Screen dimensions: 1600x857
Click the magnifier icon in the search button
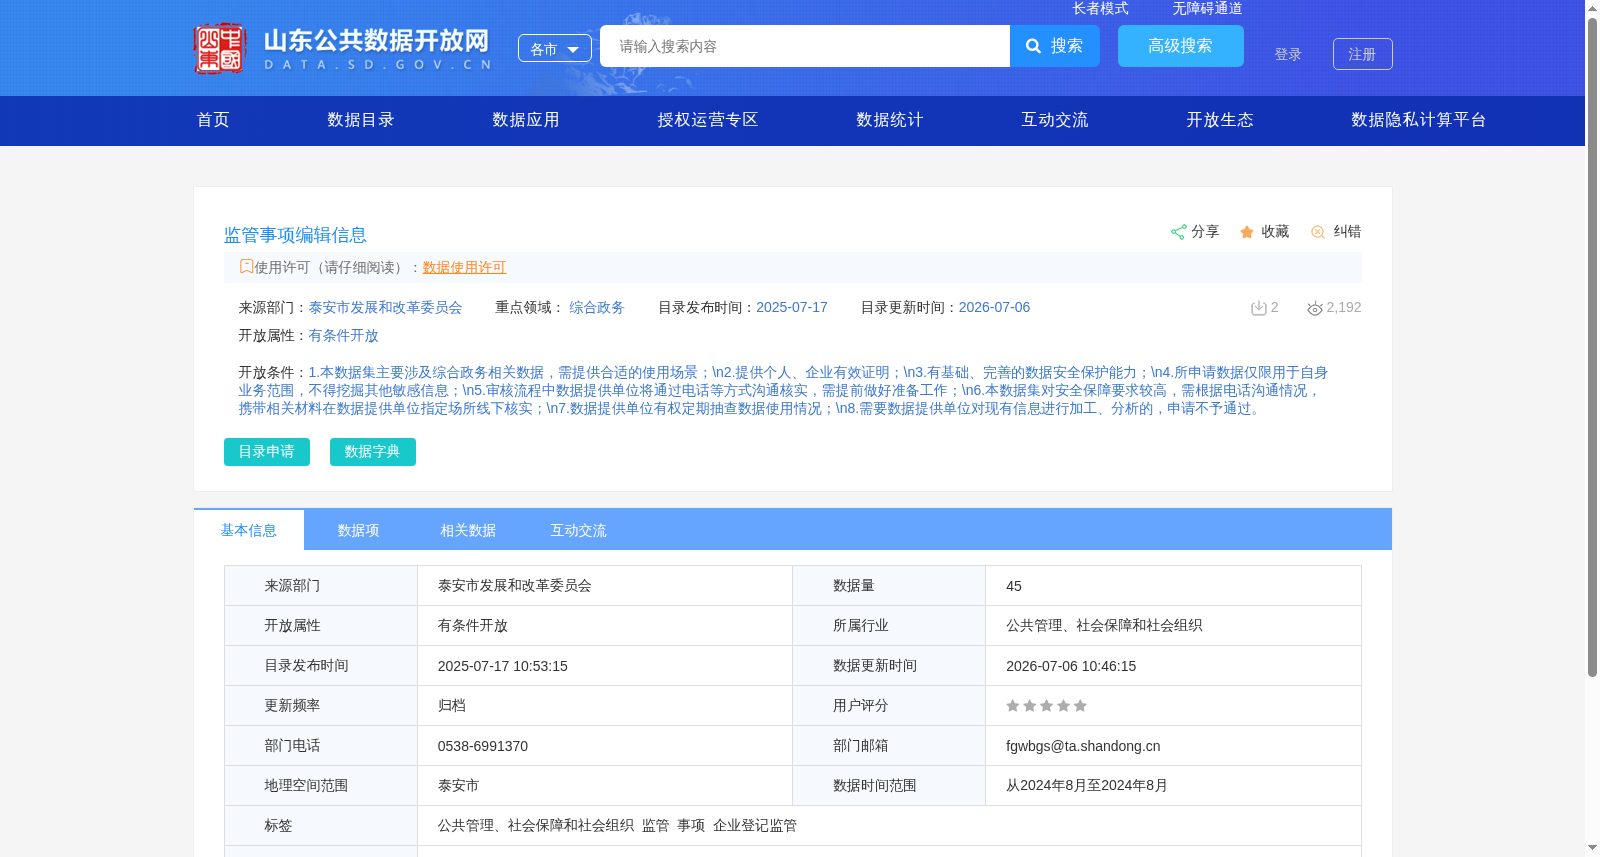click(1034, 46)
